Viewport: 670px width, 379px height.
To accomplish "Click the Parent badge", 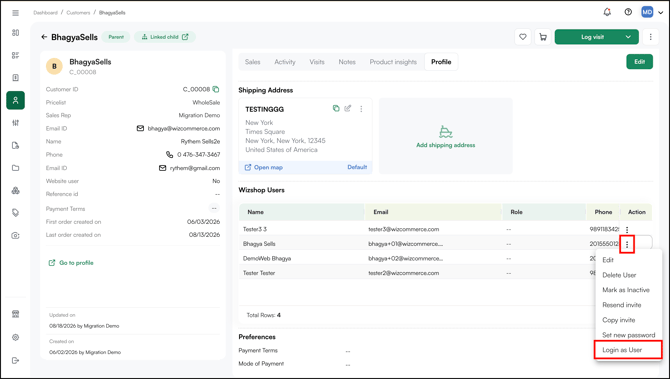I will click(x=116, y=37).
